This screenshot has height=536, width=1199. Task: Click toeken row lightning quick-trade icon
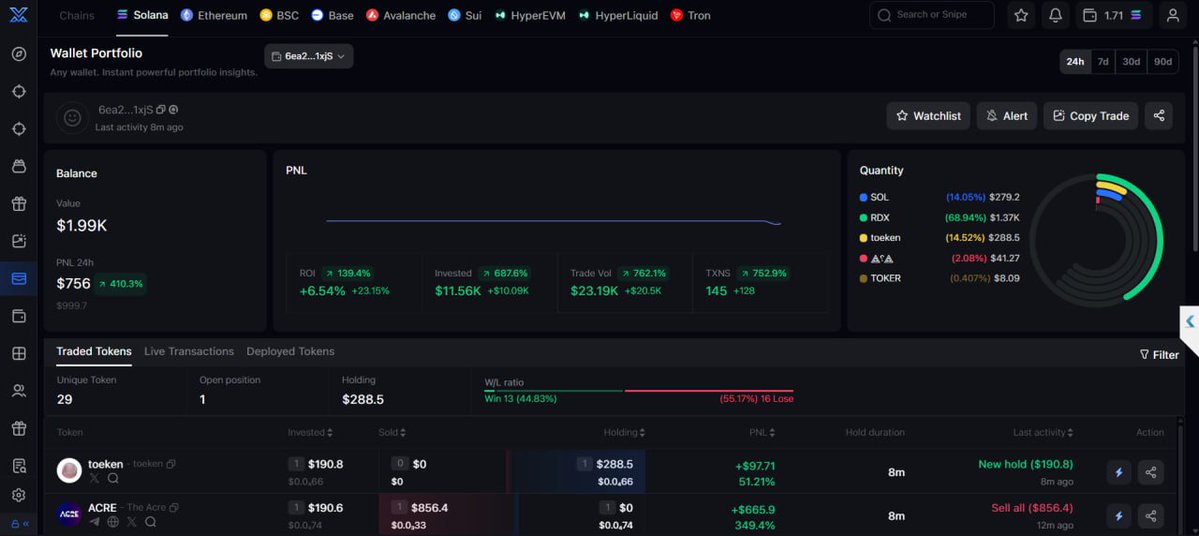(x=1119, y=473)
